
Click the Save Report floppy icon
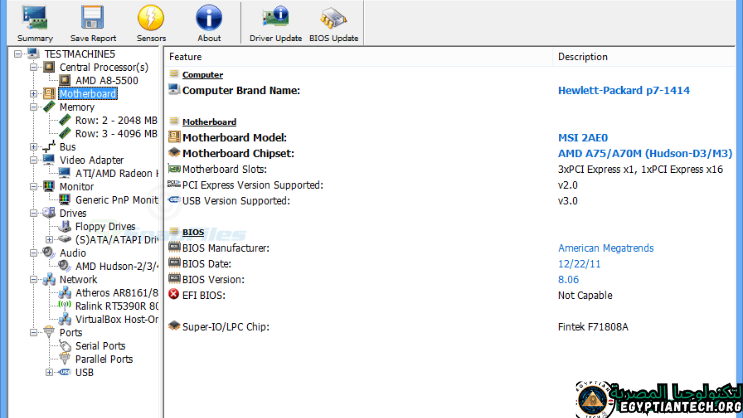(x=92, y=22)
